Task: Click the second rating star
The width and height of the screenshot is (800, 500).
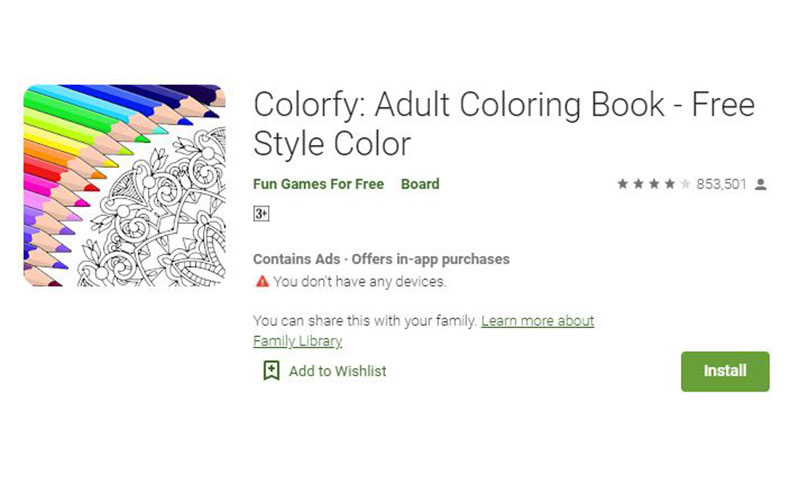Action: tap(638, 184)
